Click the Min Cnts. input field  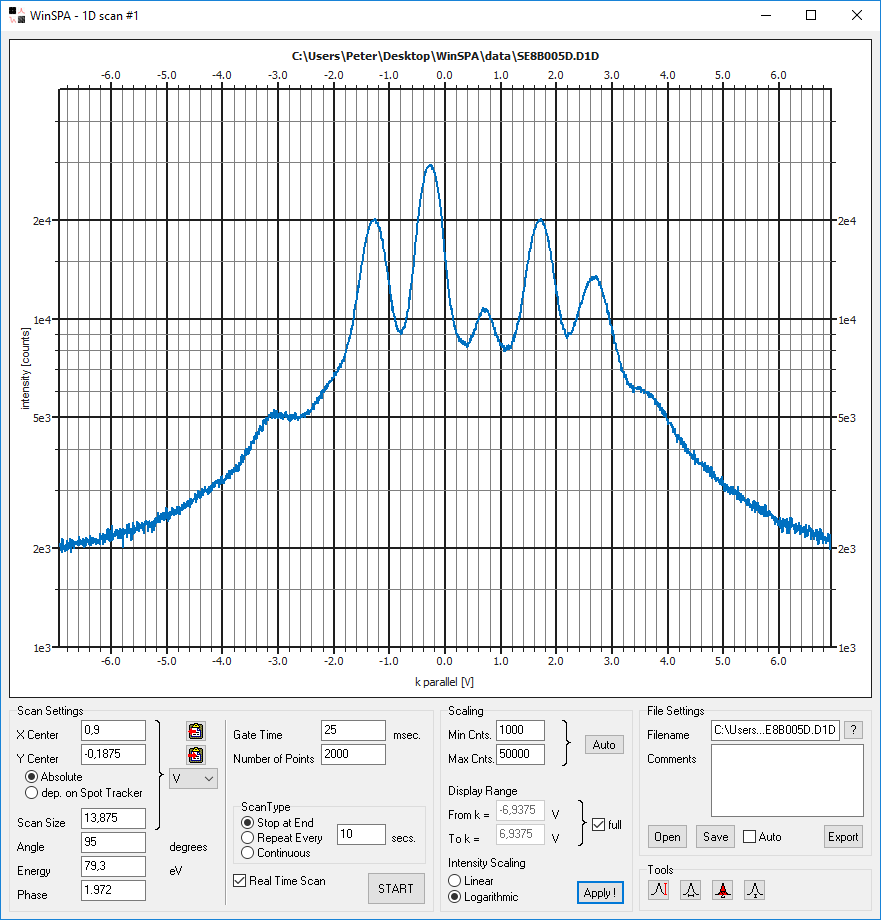pos(520,730)
